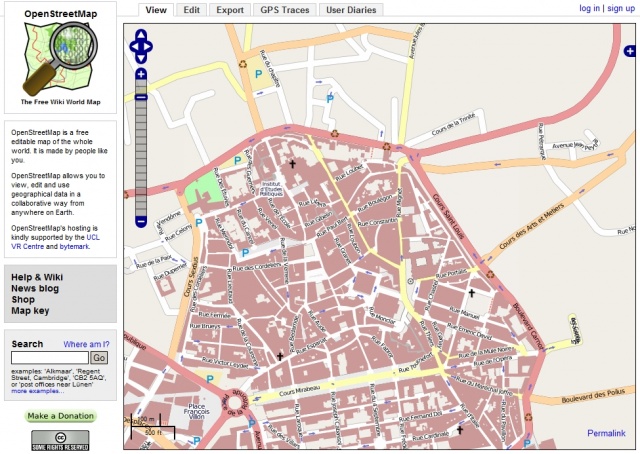This screenshot has height=454, width=640.
Task: Pan the map south with down arrow
Action: (x=141, y=58)
